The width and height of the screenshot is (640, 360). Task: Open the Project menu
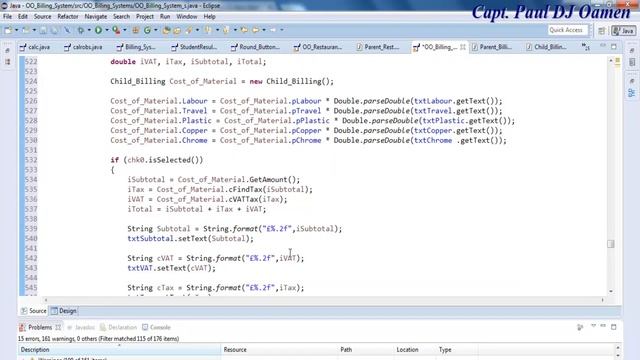click(144, 16)
